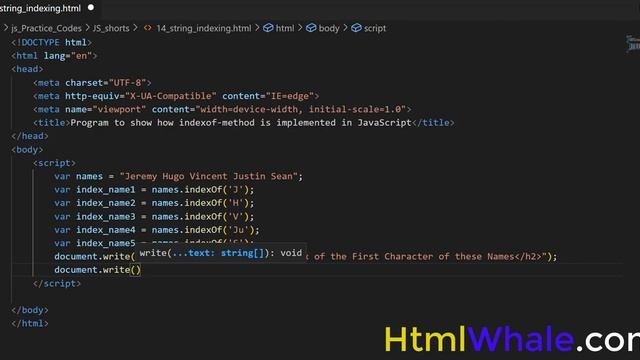
Task: Click the index_name3 variable
Action: [x=106, y=217]
